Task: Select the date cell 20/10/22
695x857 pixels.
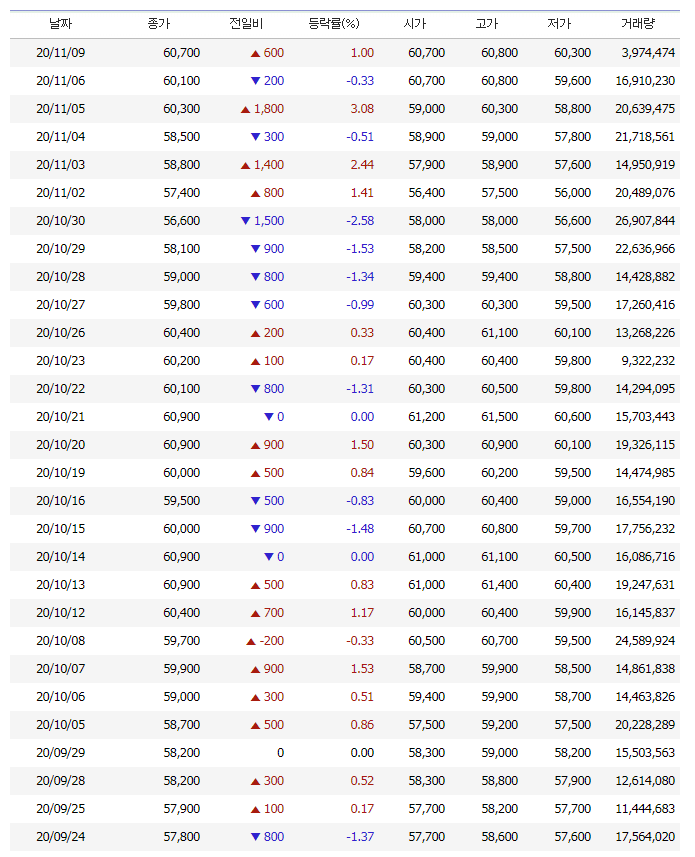Action: pyautogui.click(x=61, y=389)
